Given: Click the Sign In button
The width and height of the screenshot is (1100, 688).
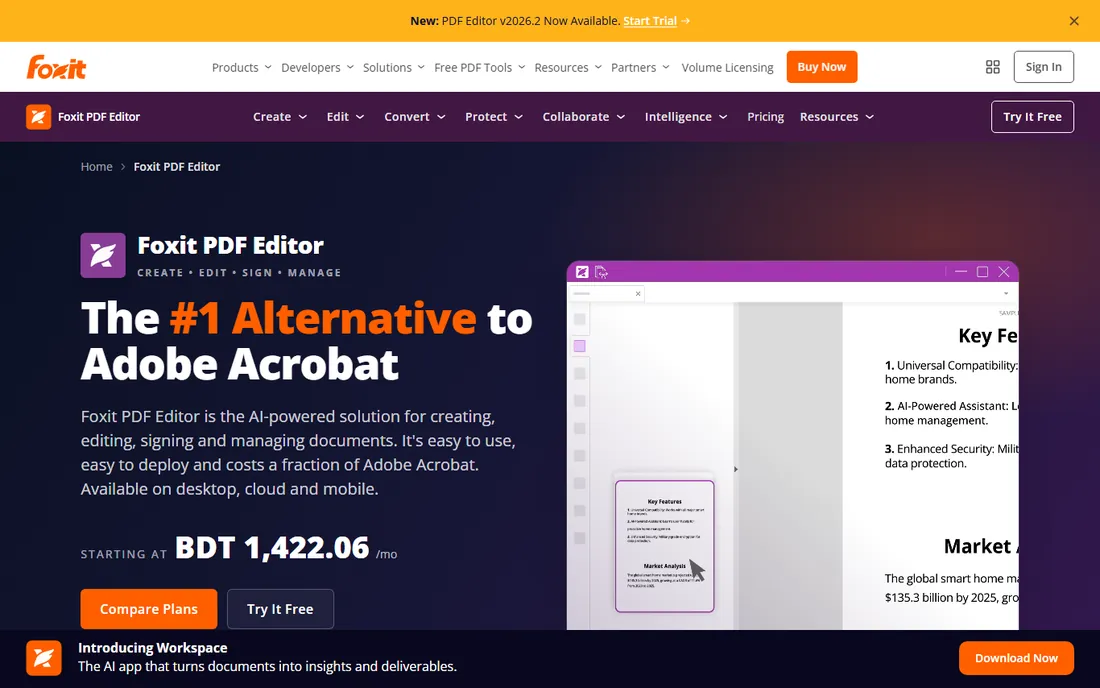Looking at the screenshot, I should [1043, 67].
